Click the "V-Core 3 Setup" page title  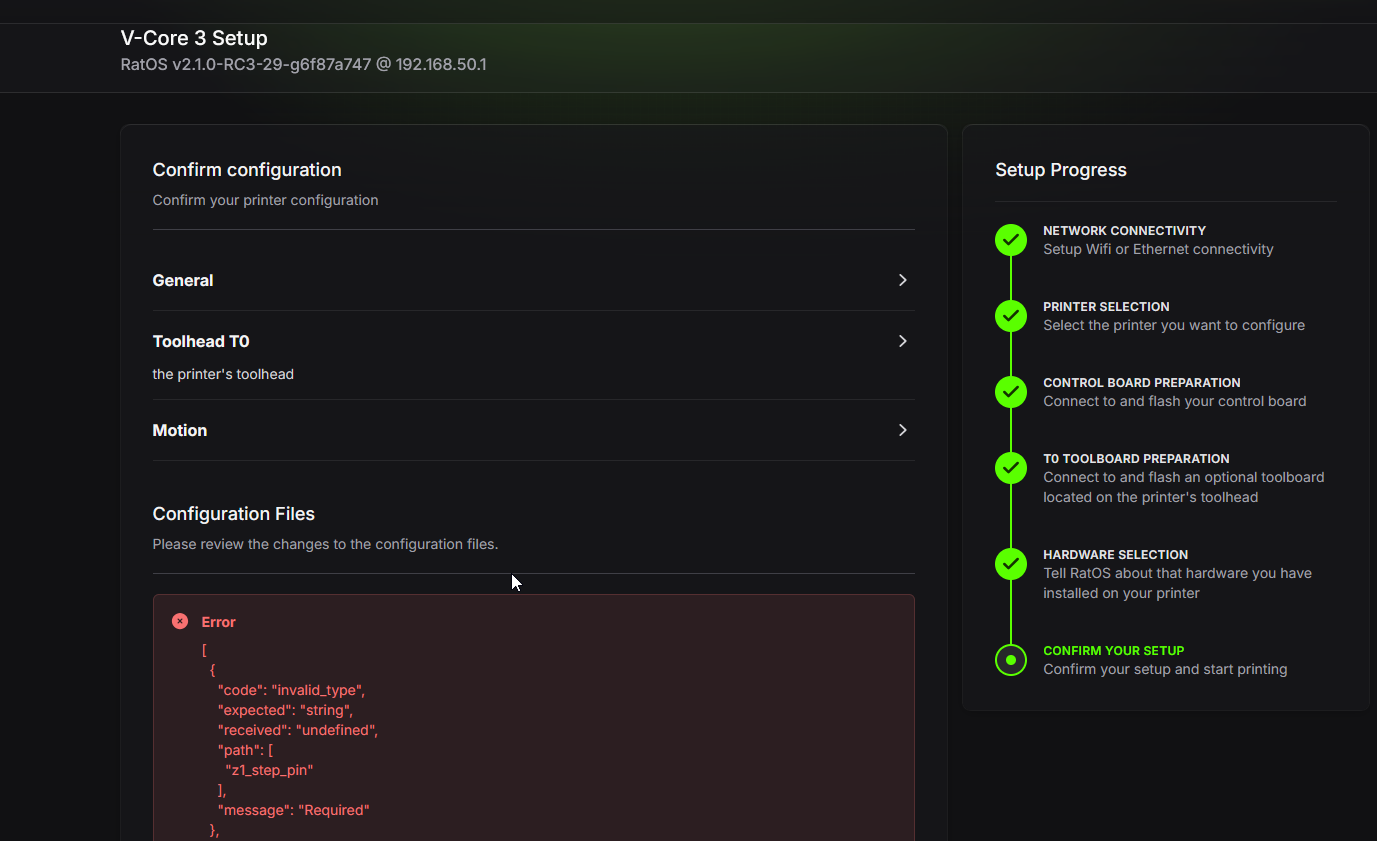[194, 39]
